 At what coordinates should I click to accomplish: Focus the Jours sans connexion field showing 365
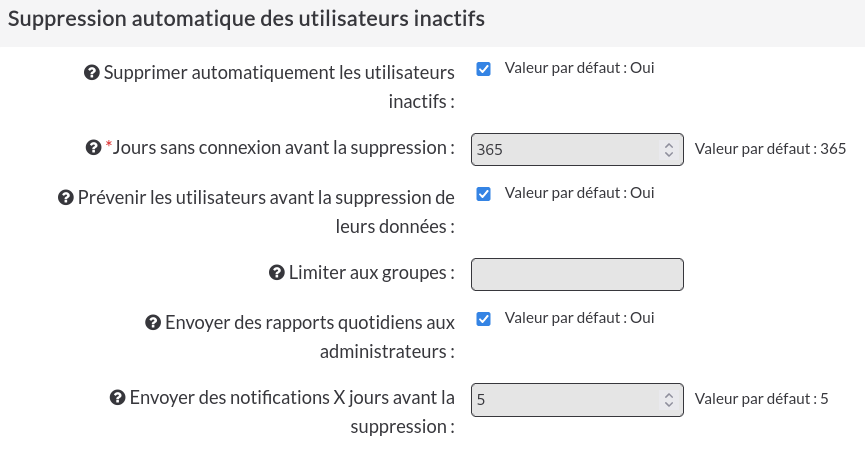pyautogui.click(x=577, y=150)
